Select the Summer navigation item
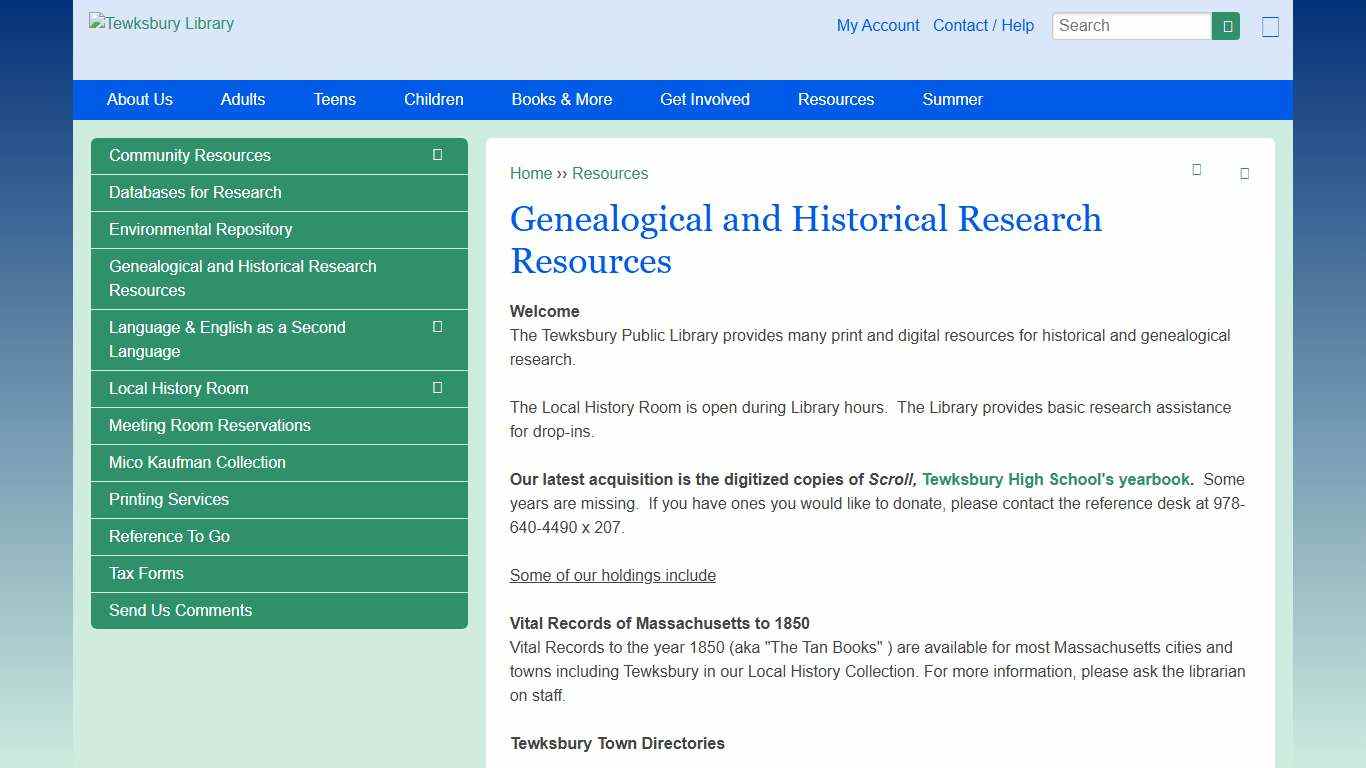 coord(952,100)
